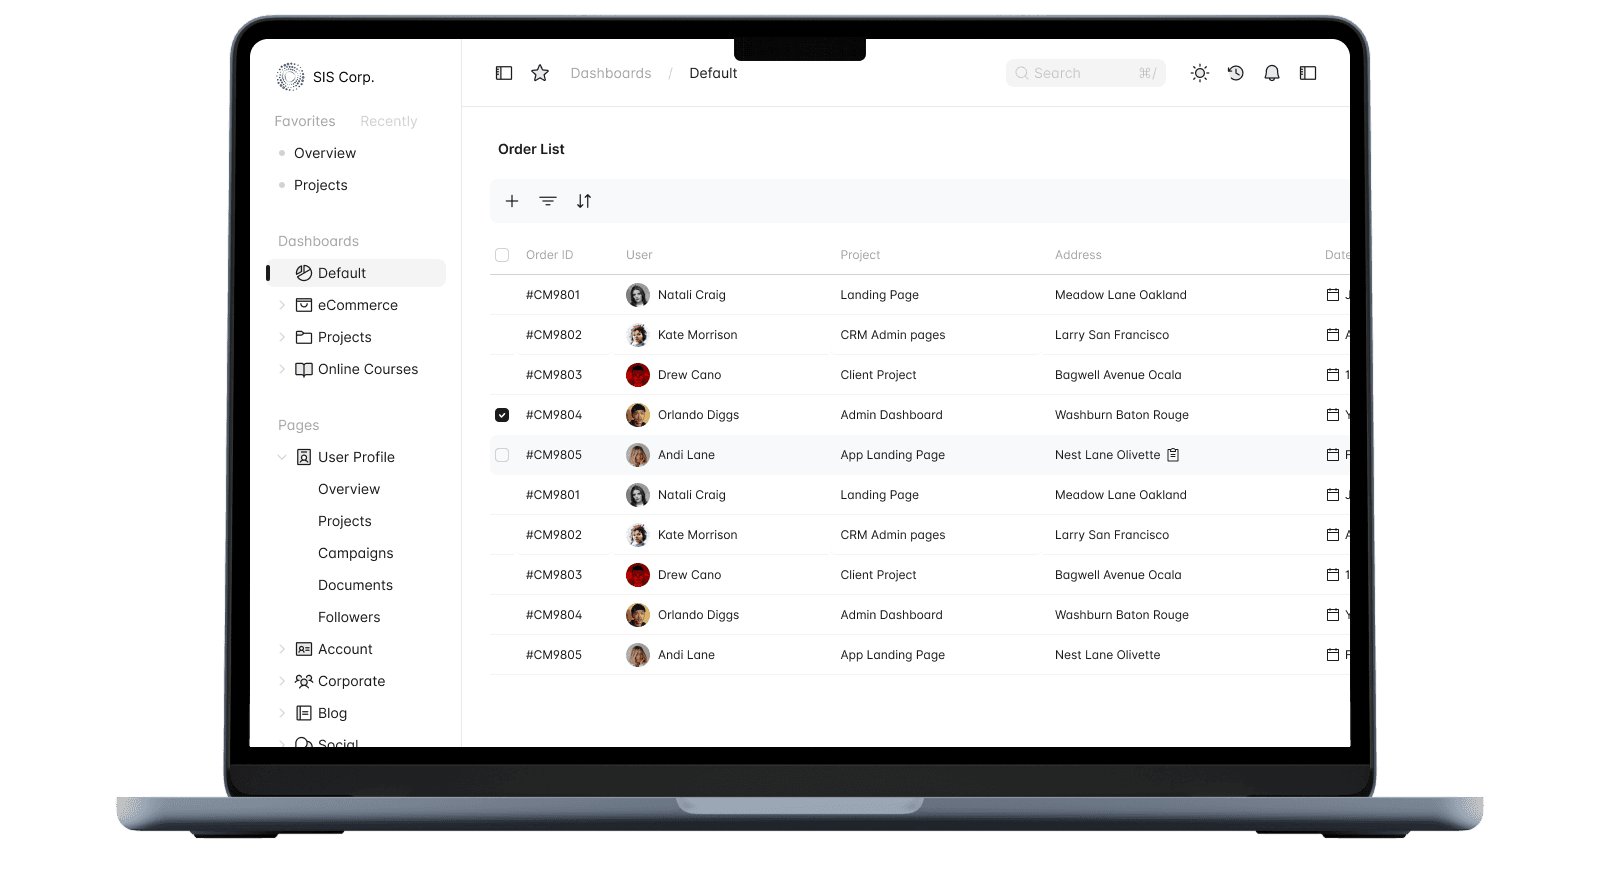Add a new order with plus icon
The image size is (1600, 874).
pos(512,201)
